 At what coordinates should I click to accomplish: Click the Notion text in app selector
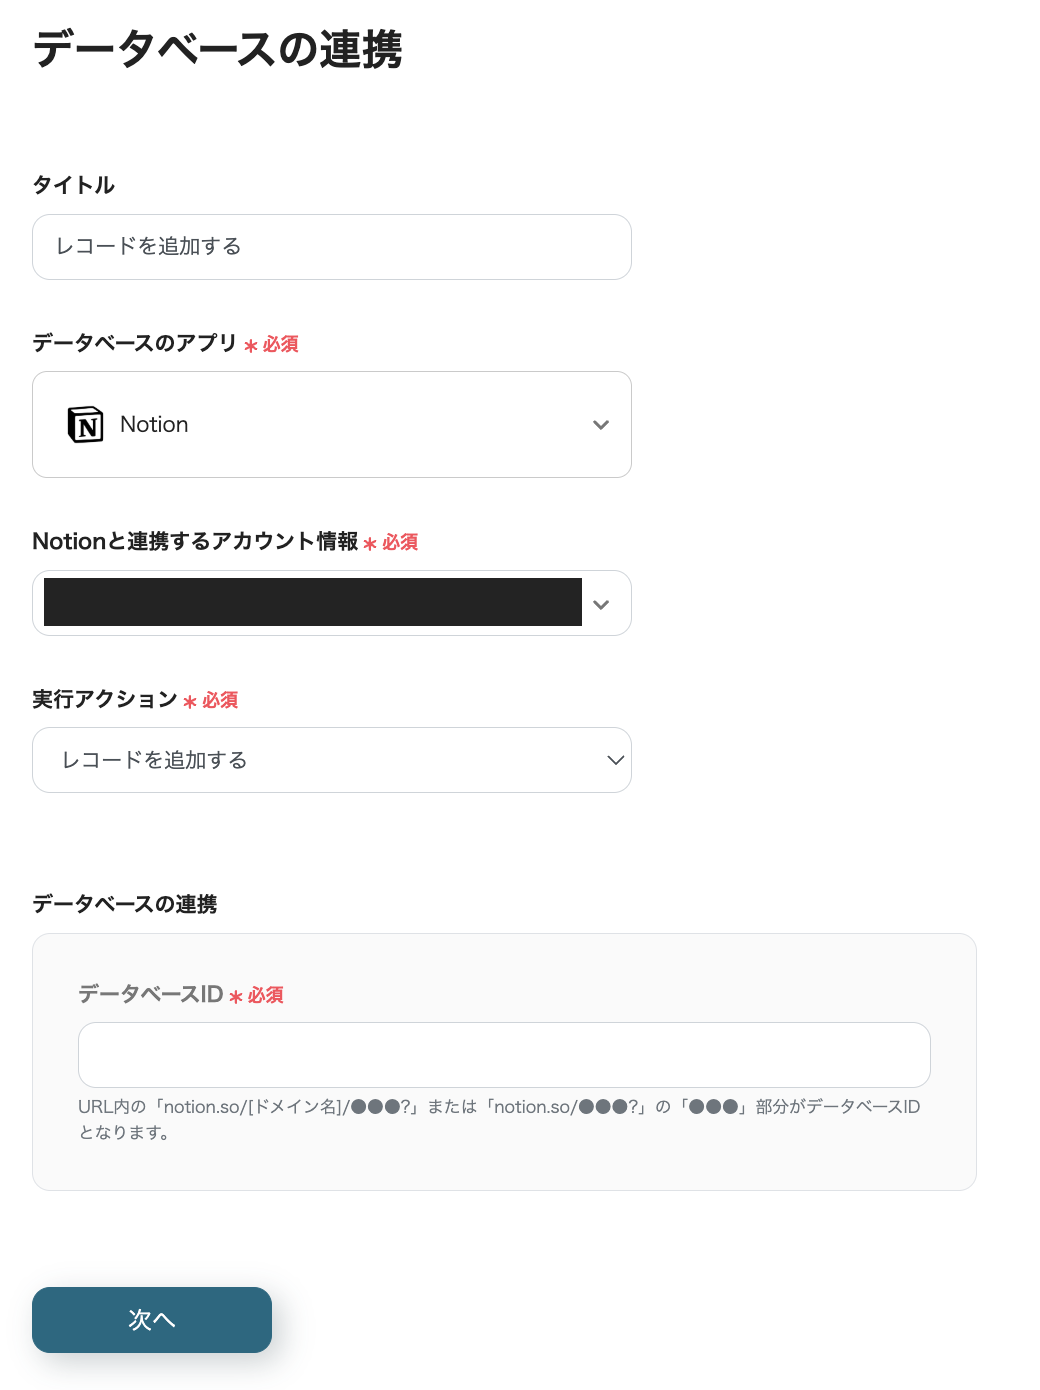pos(154,425)
